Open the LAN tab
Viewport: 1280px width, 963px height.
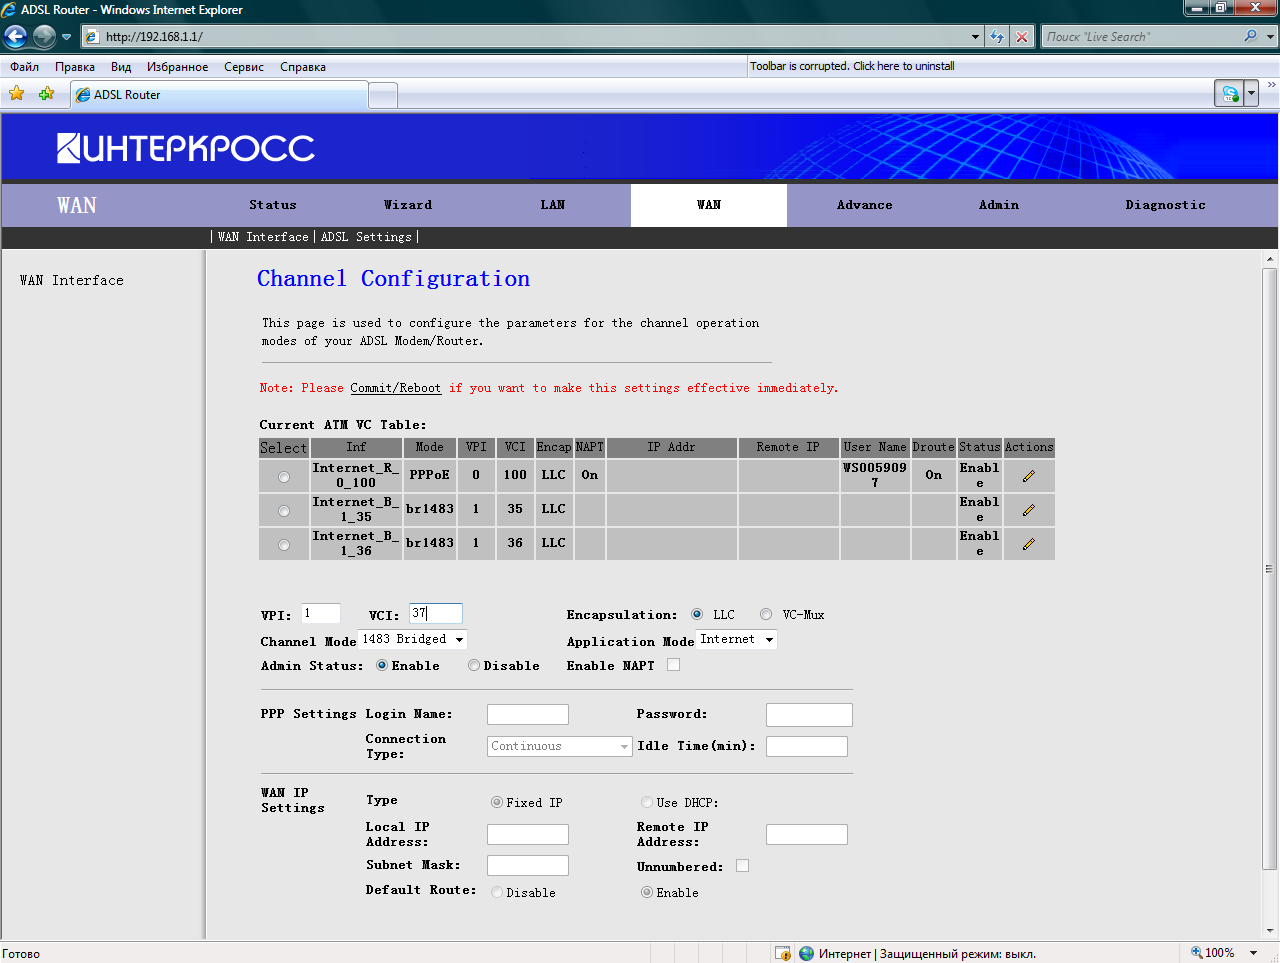pos(553,205)
